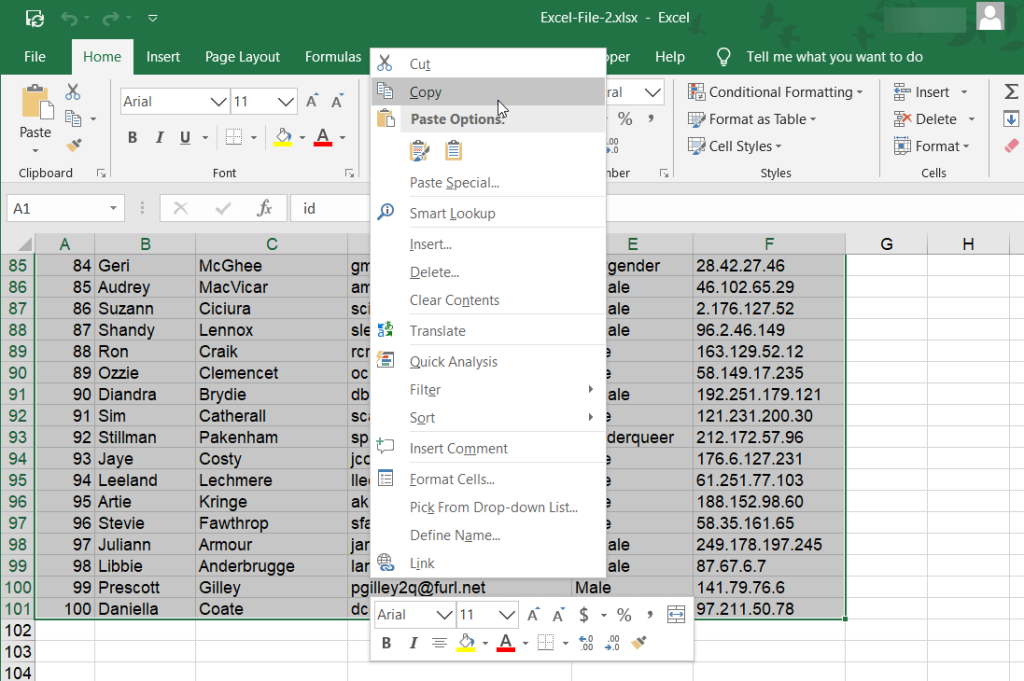1024x681 pixels.
Task: Click the Paste option clipboard with brush icon
Action: [x=419, y=151]
